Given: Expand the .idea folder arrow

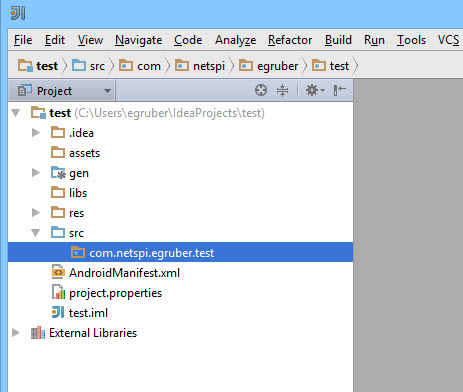Looking at the screenshot, I should click(36, 133).
